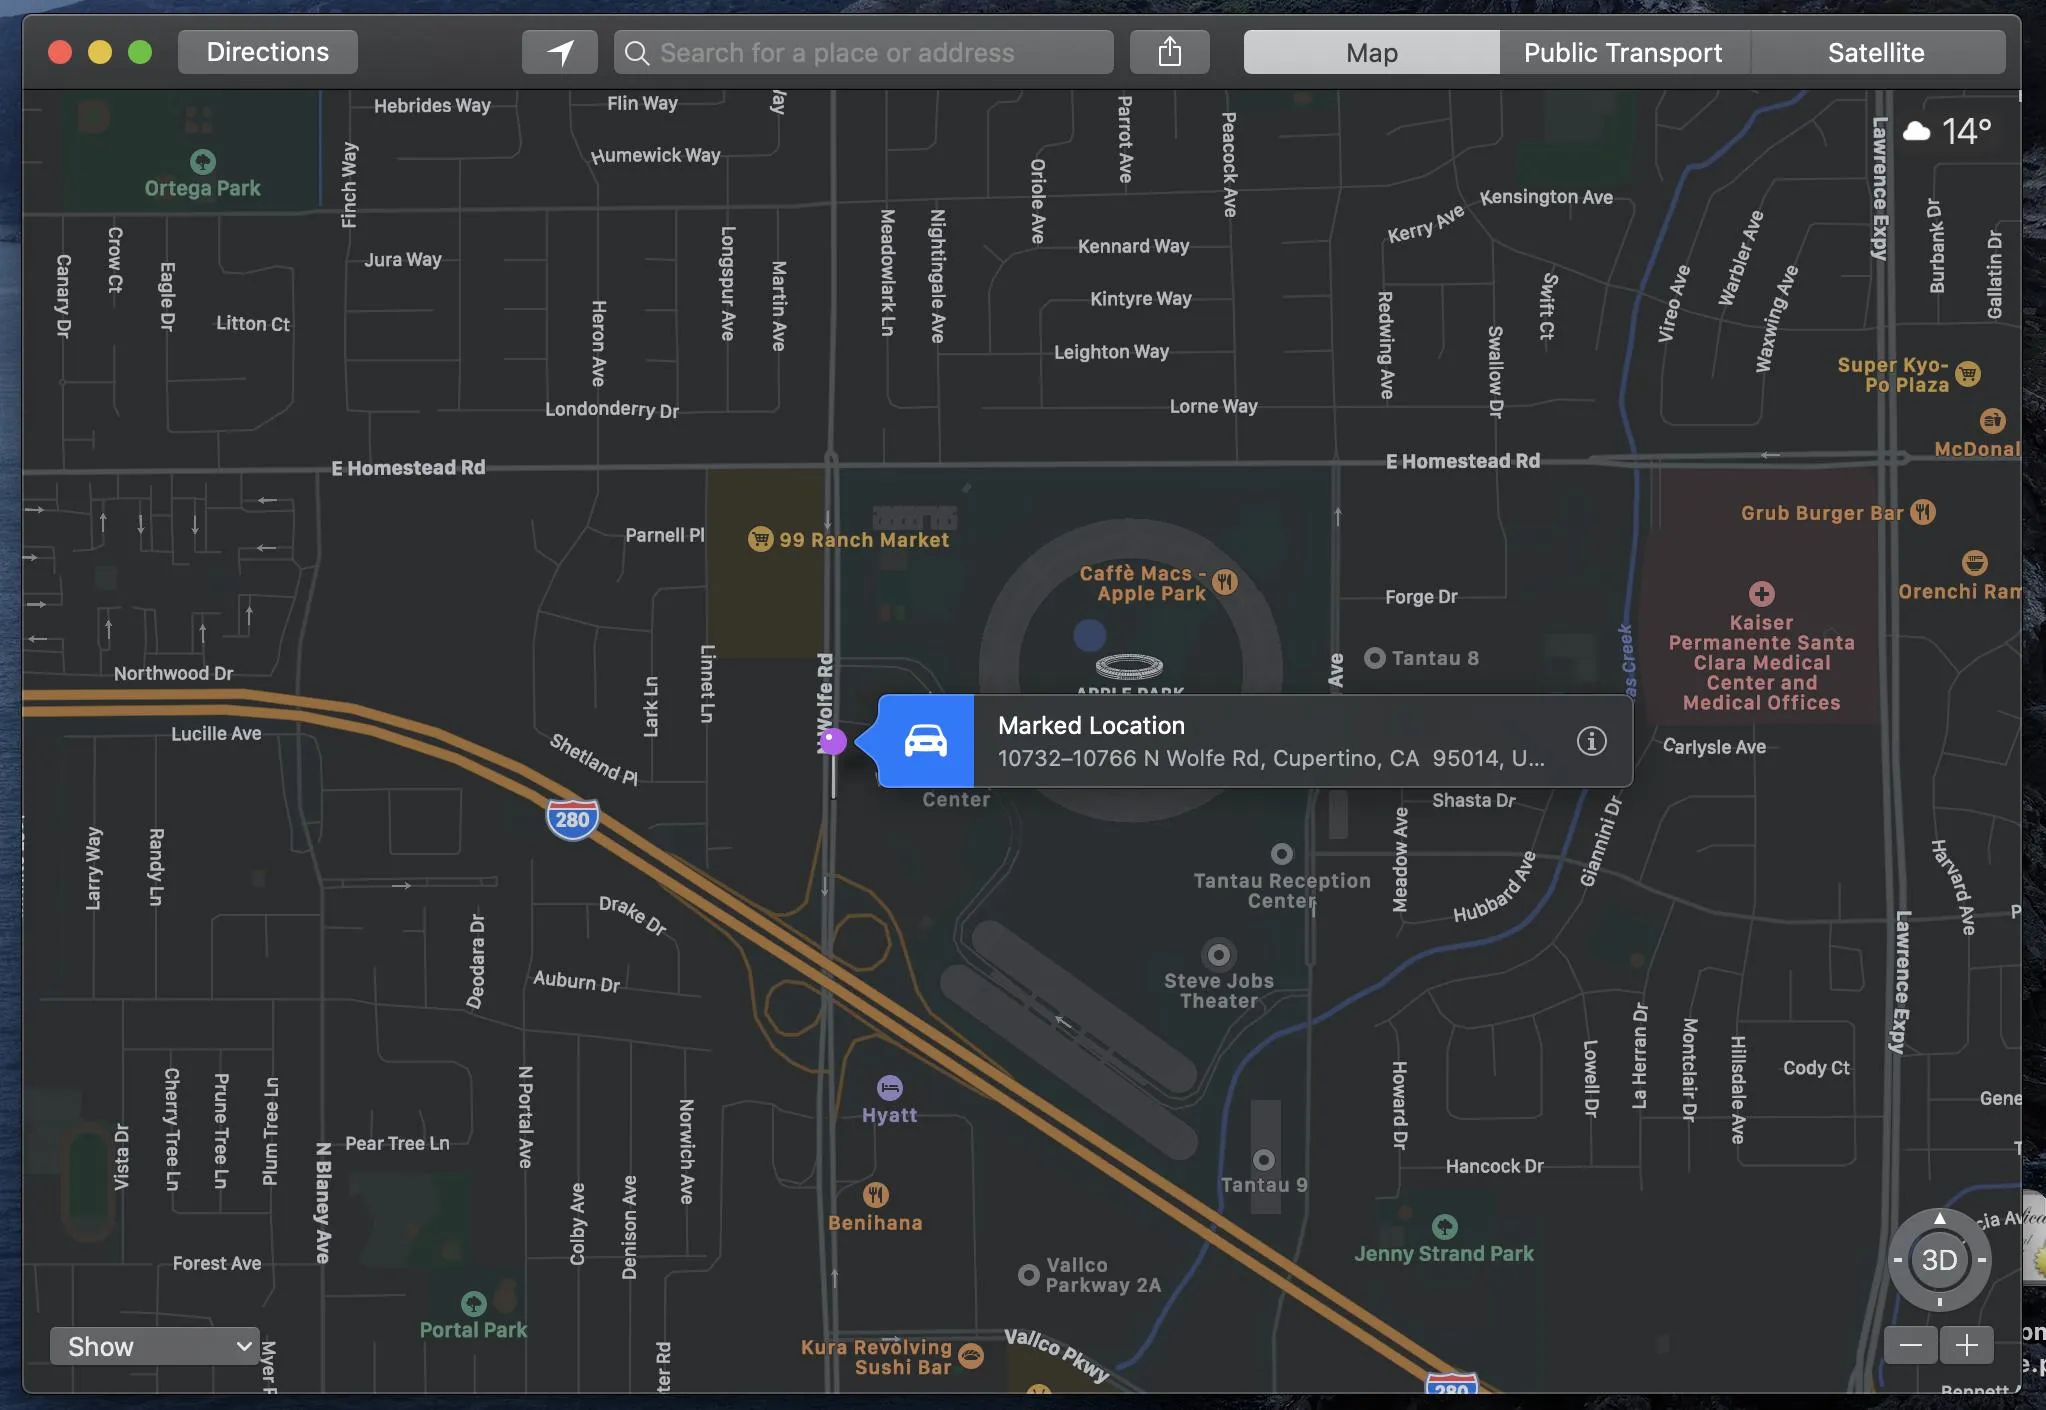
Task: Click the Kaiser Permanente medical cross icon
Action: [x=1761, y=594]
